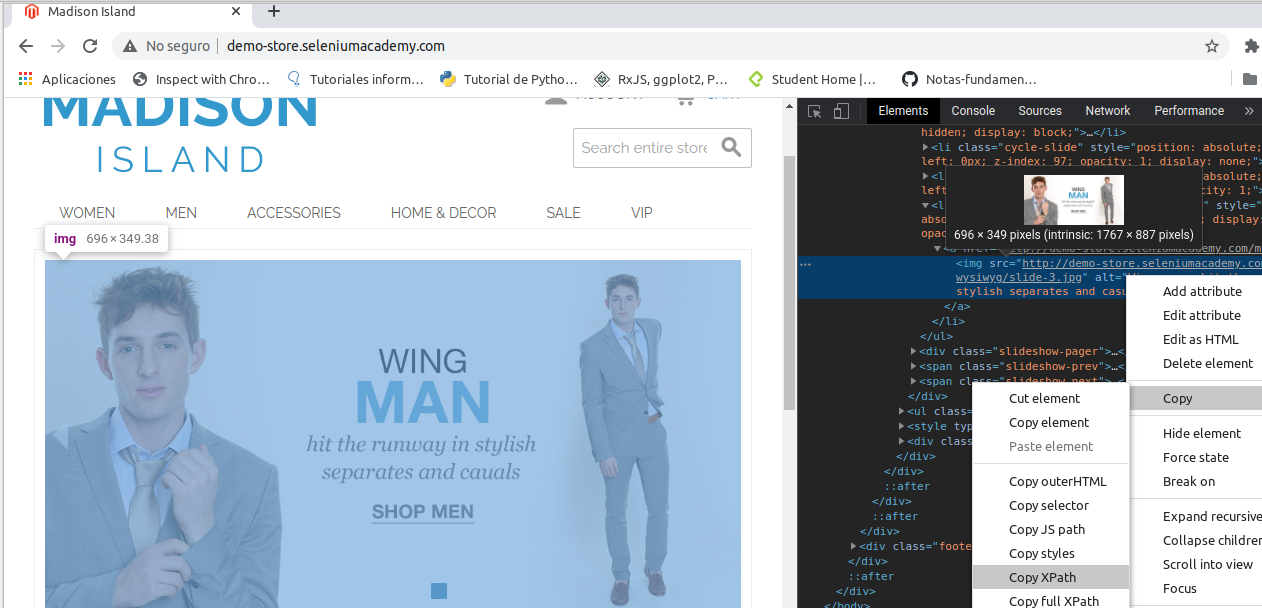Click the browser address bar URL
Image resolution: width=1262 pixels, height=608 pixels.
click(x=336, y=46)
